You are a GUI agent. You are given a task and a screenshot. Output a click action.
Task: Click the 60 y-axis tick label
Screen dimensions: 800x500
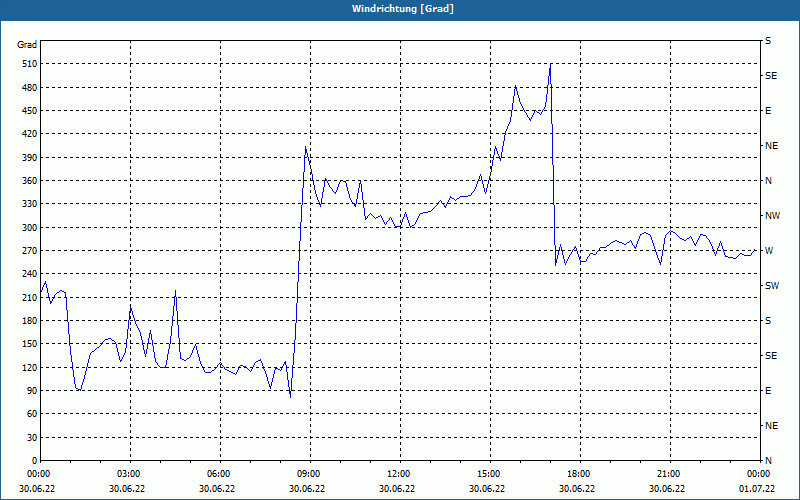tap(32, 414)
